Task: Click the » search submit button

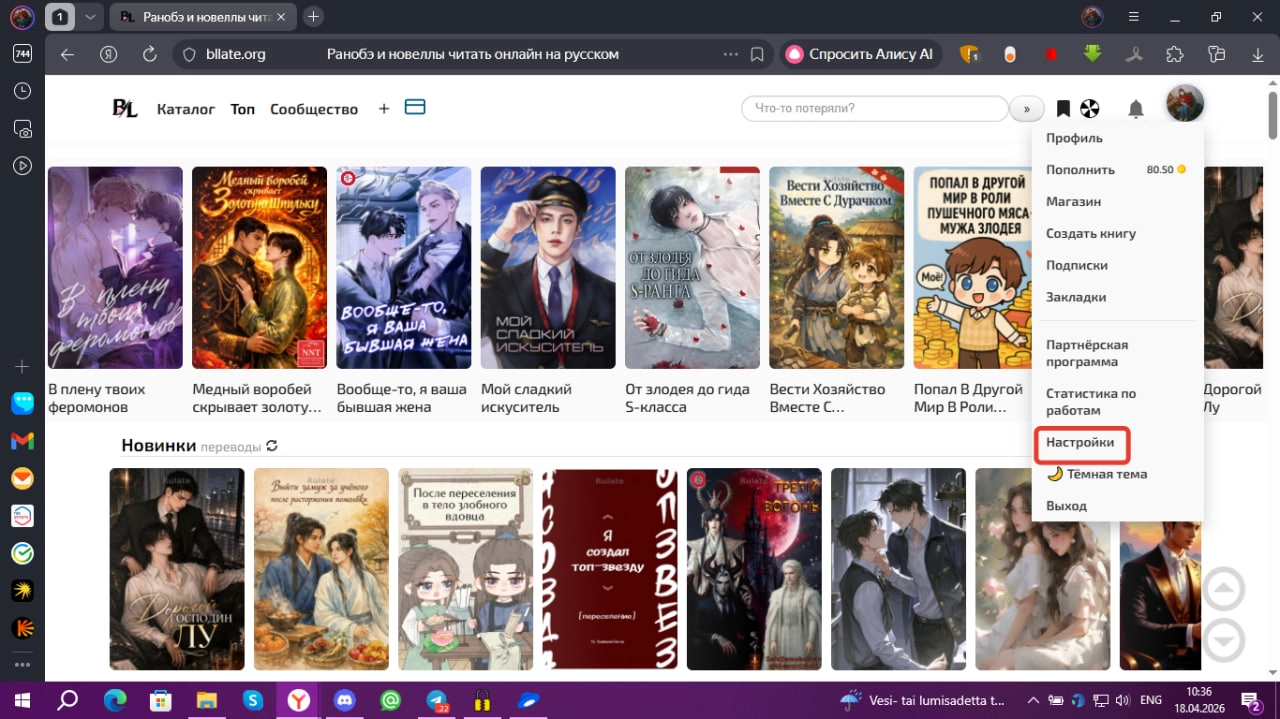Action: point(1026,108)
